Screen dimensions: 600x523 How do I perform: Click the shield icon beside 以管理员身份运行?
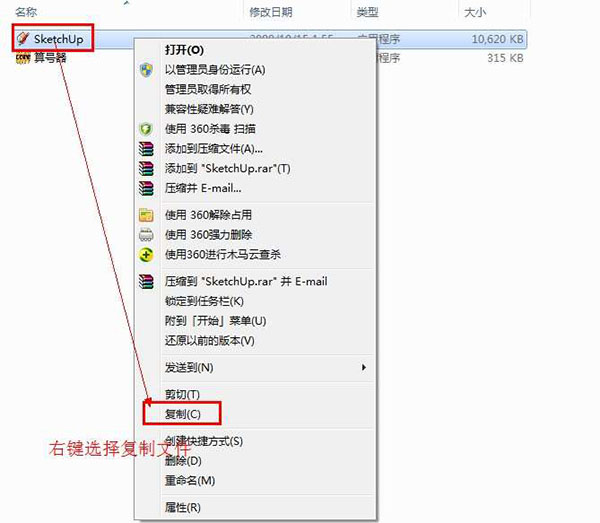146,70
